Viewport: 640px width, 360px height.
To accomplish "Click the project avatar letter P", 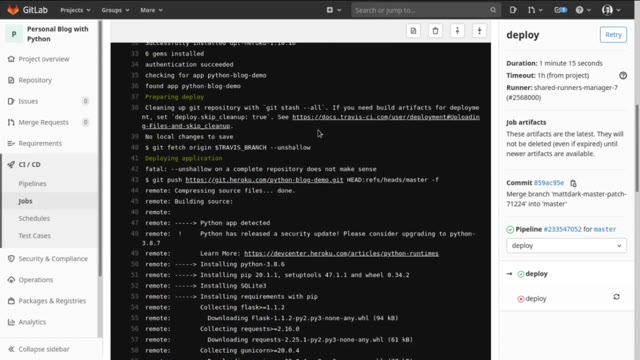I will [x=14, y=34].
